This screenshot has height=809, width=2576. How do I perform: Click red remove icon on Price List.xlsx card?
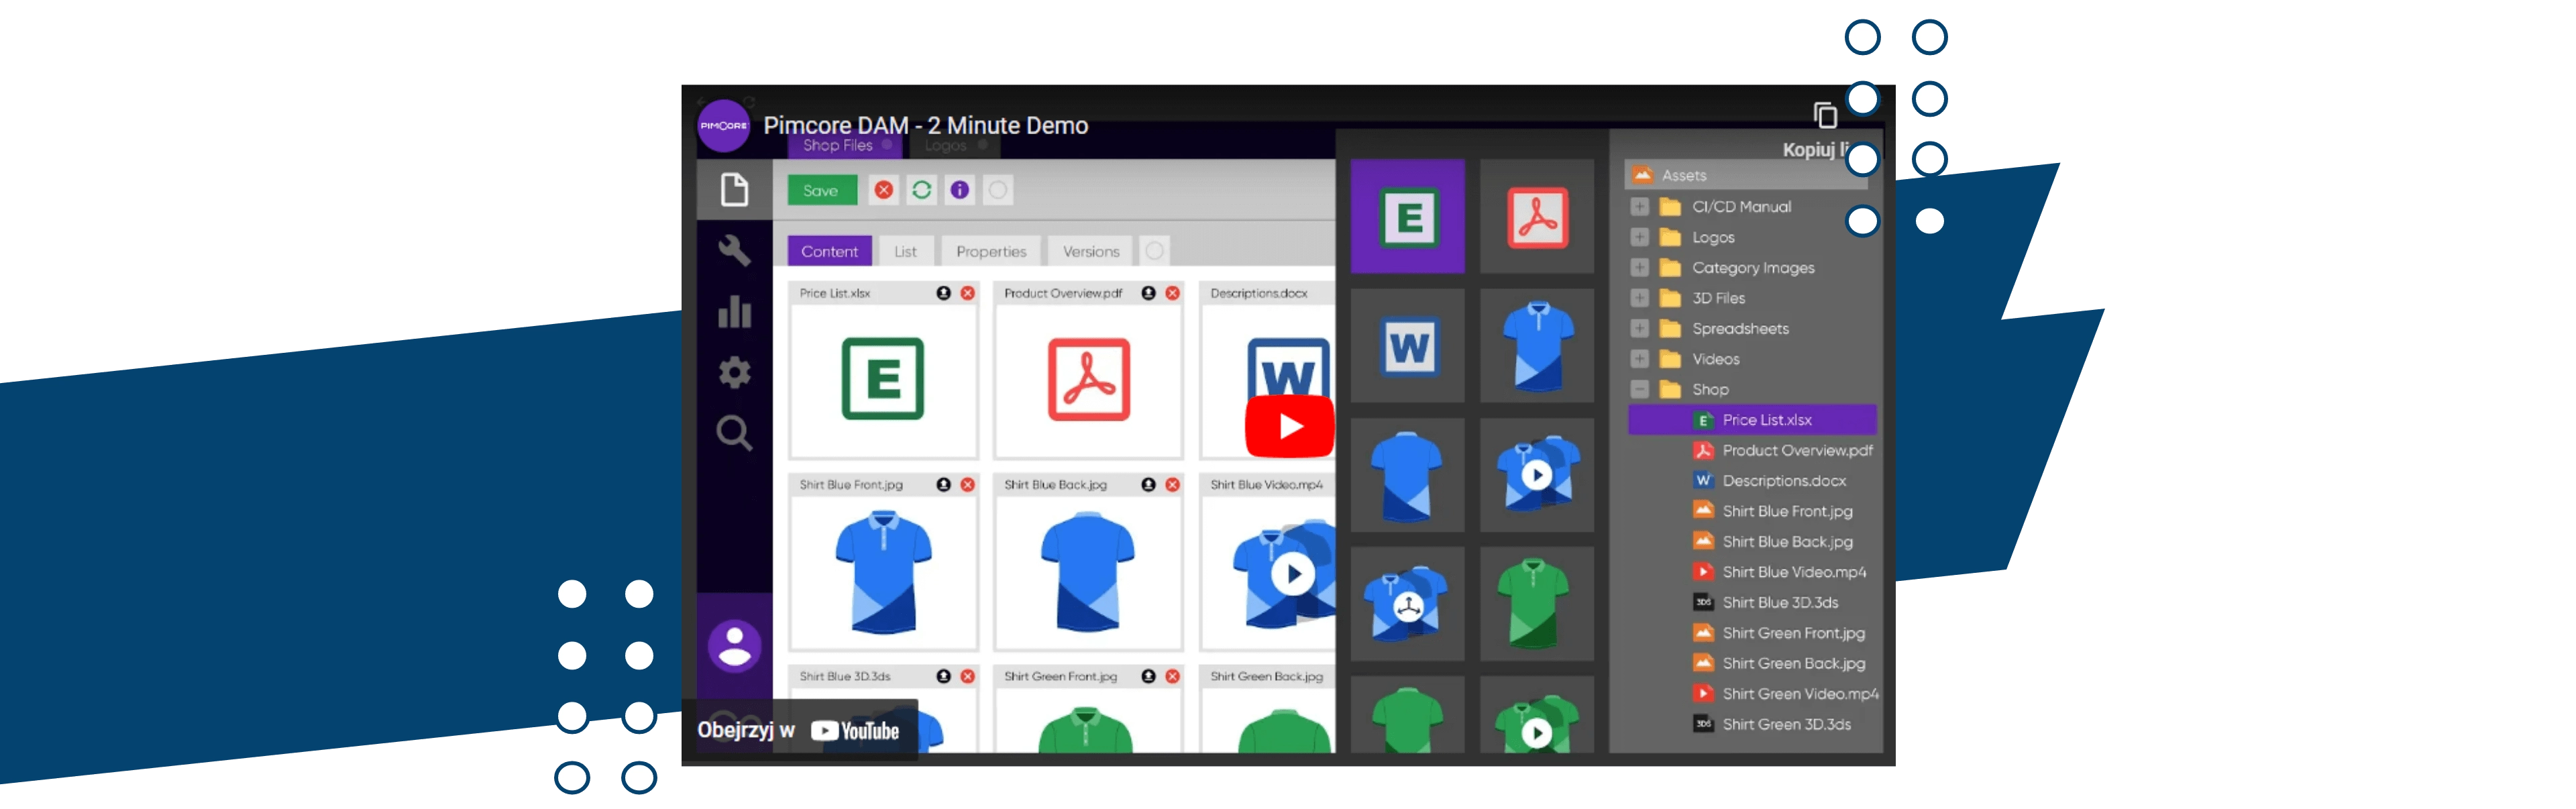point(968,293)
